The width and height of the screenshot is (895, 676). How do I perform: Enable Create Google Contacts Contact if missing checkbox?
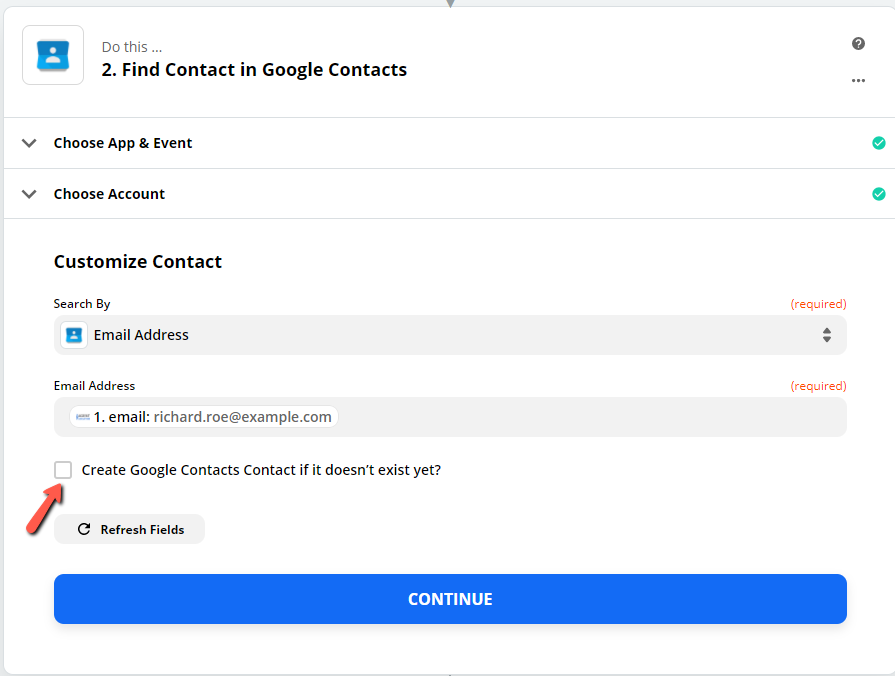[63, 470]
